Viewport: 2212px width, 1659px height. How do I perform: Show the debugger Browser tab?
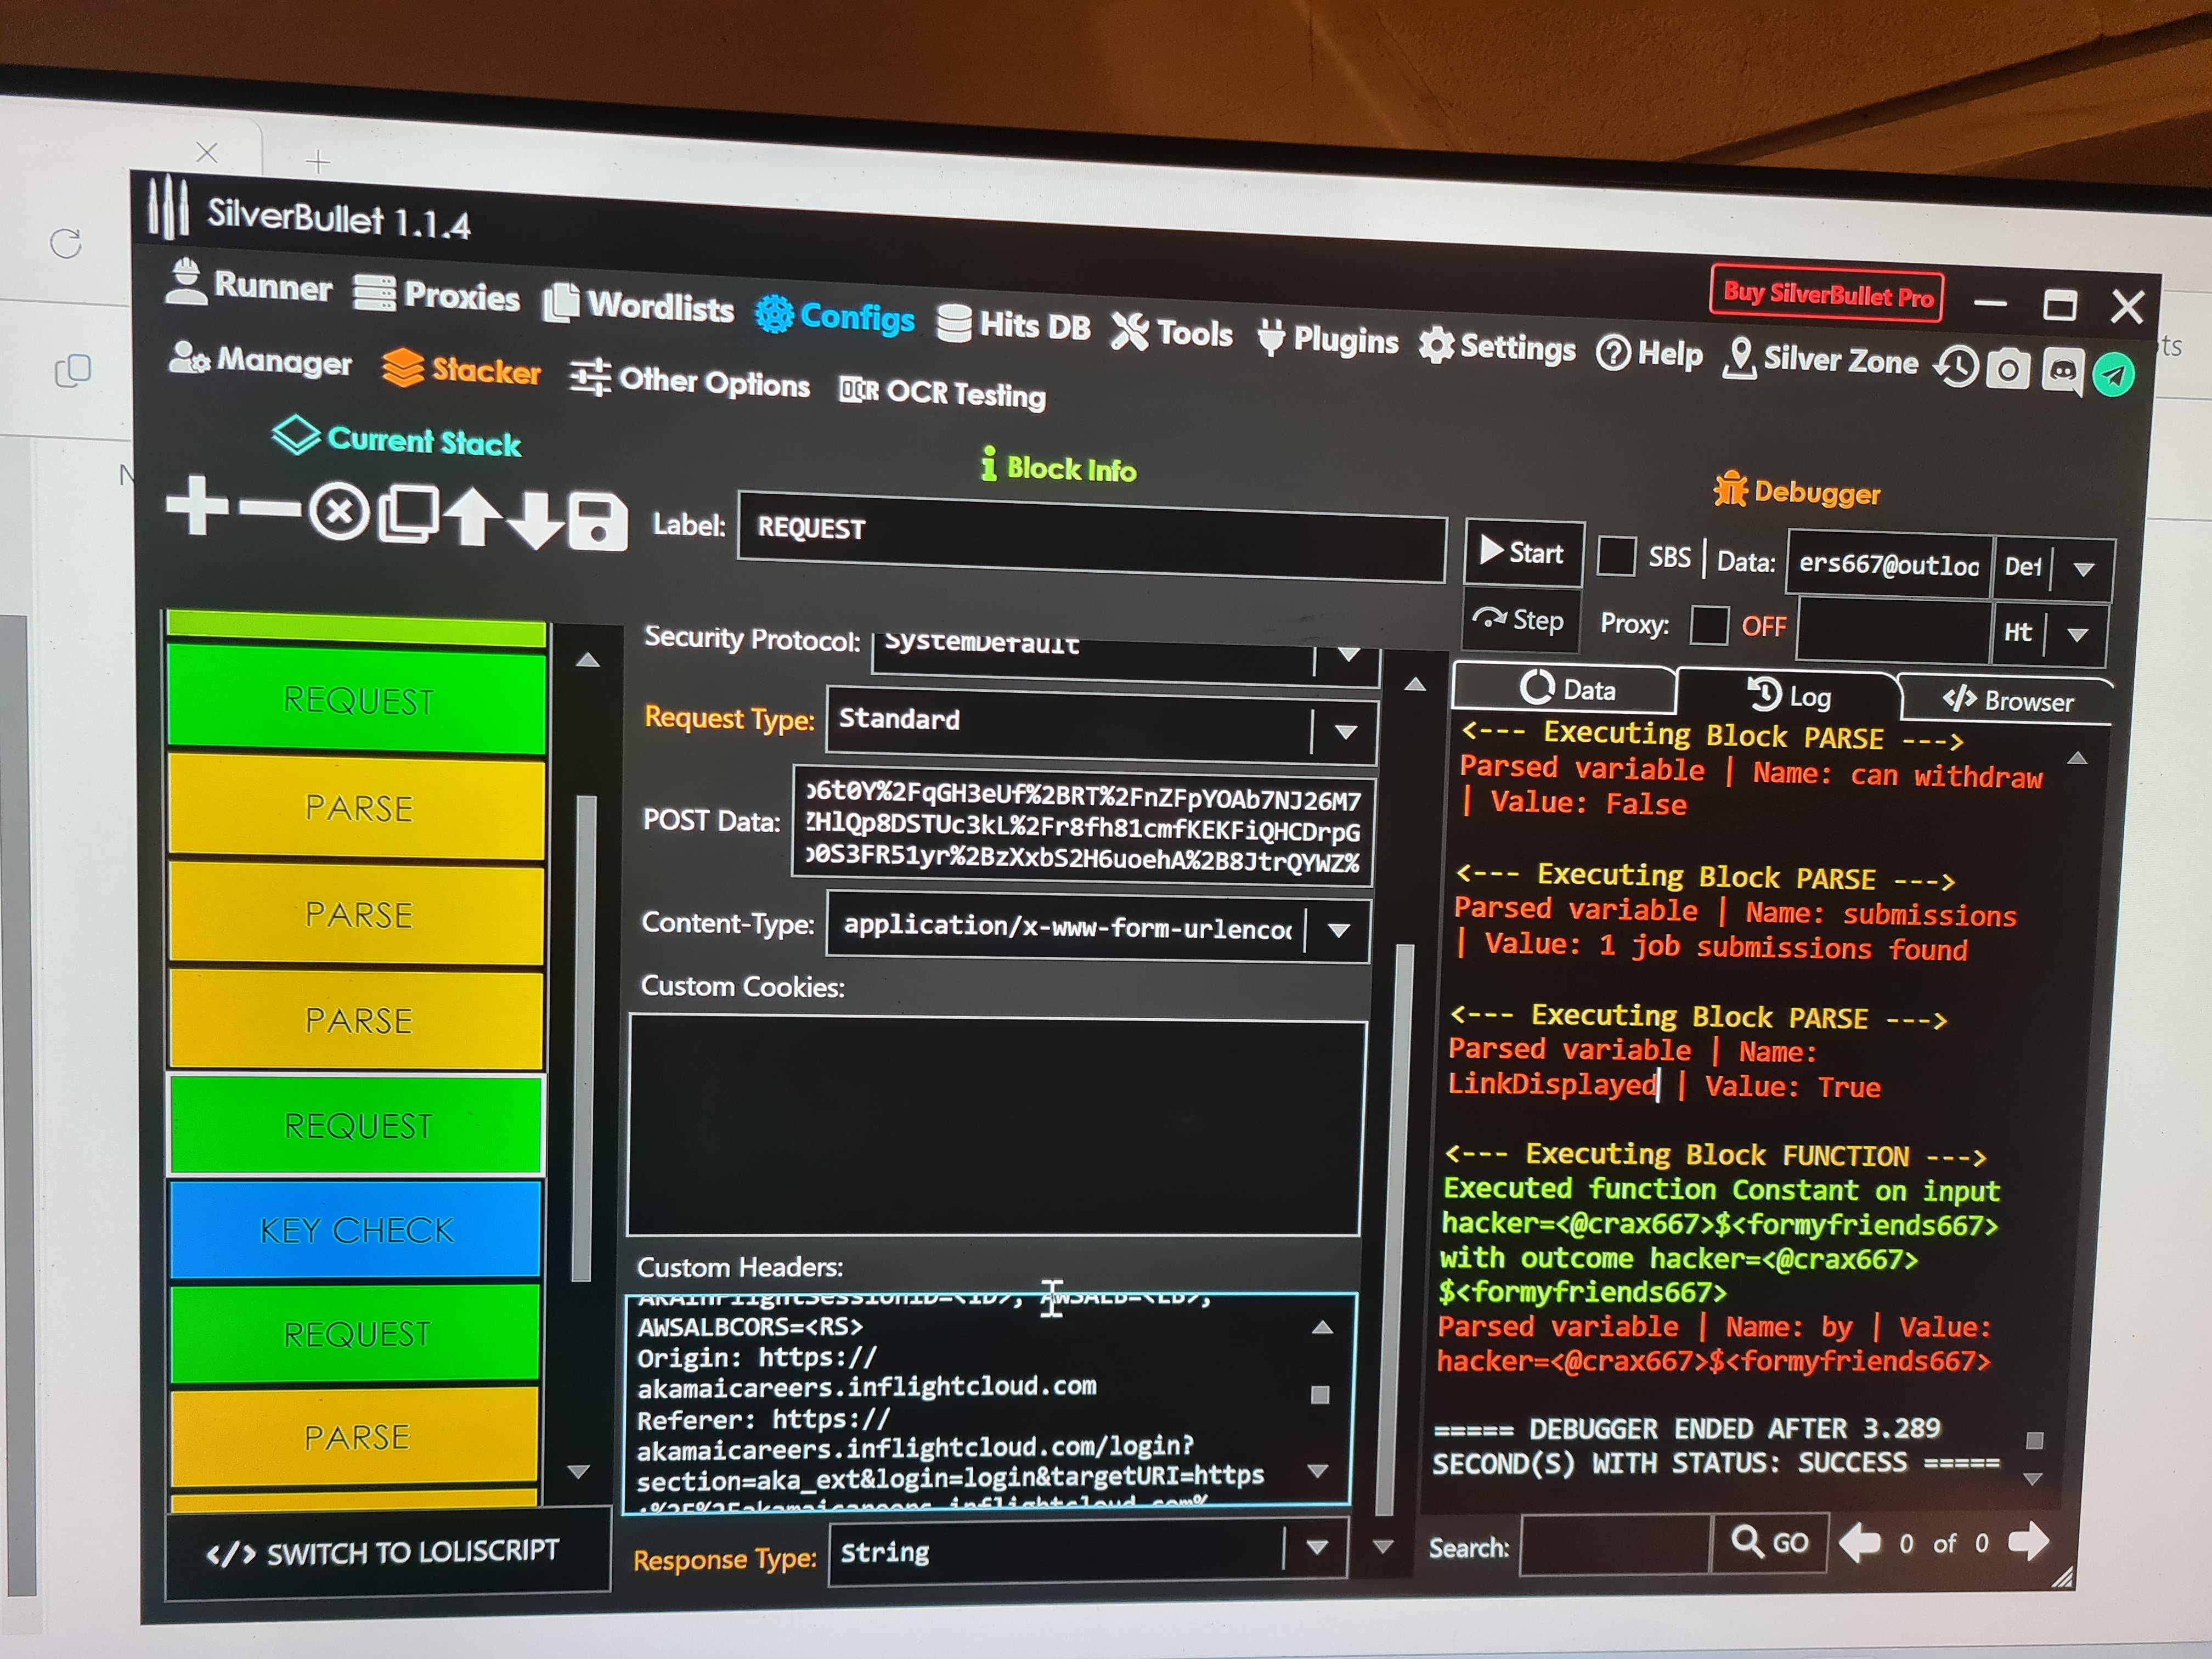click(2007, 700)
